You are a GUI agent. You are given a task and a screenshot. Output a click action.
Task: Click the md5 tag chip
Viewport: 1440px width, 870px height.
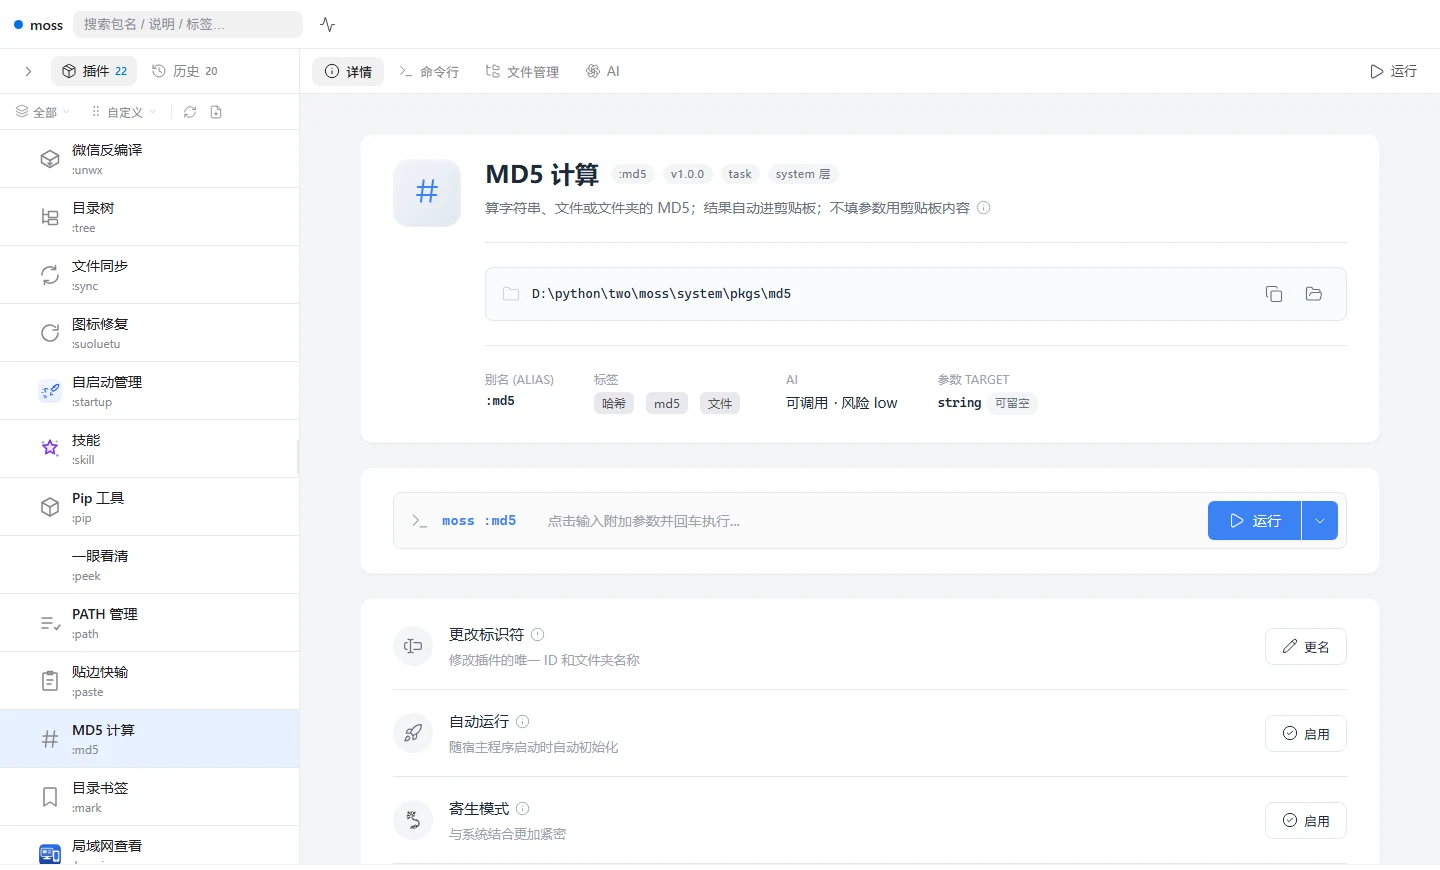[x=667, y=403]
